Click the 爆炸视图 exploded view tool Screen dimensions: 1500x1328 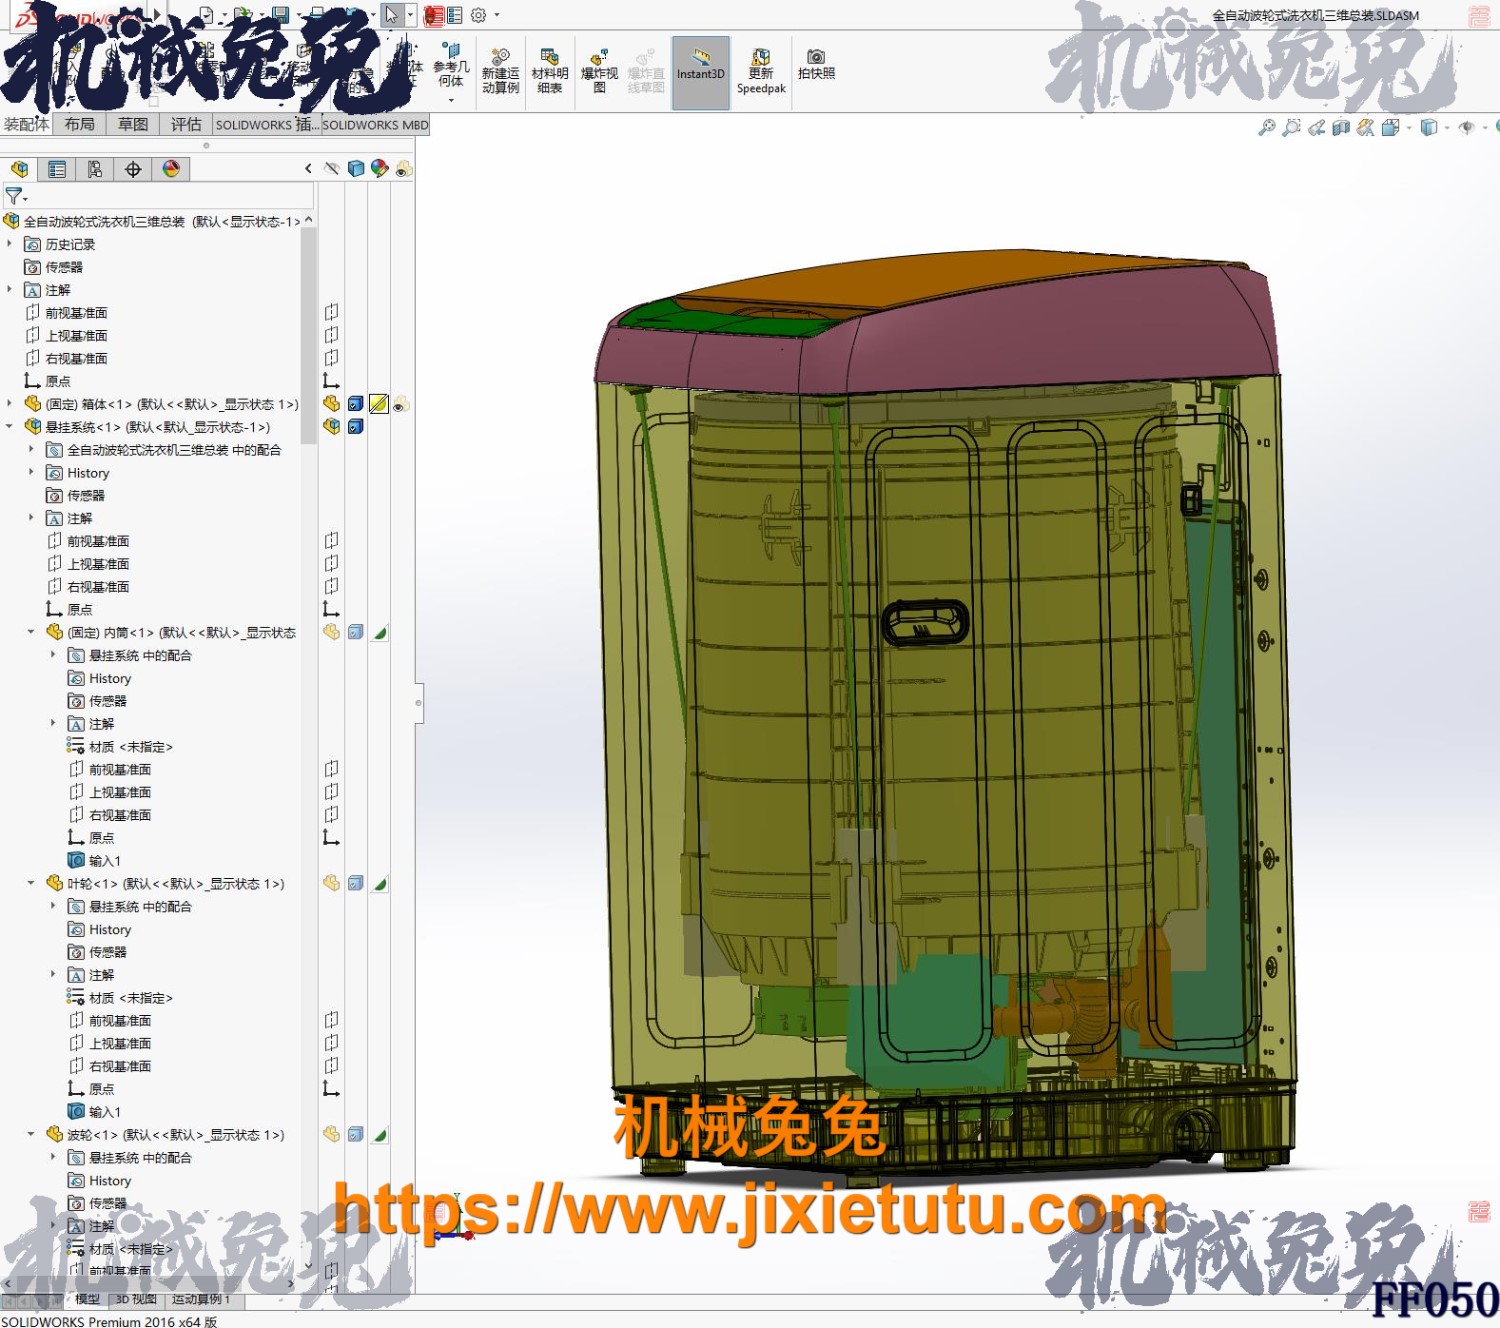click(599, 70)
